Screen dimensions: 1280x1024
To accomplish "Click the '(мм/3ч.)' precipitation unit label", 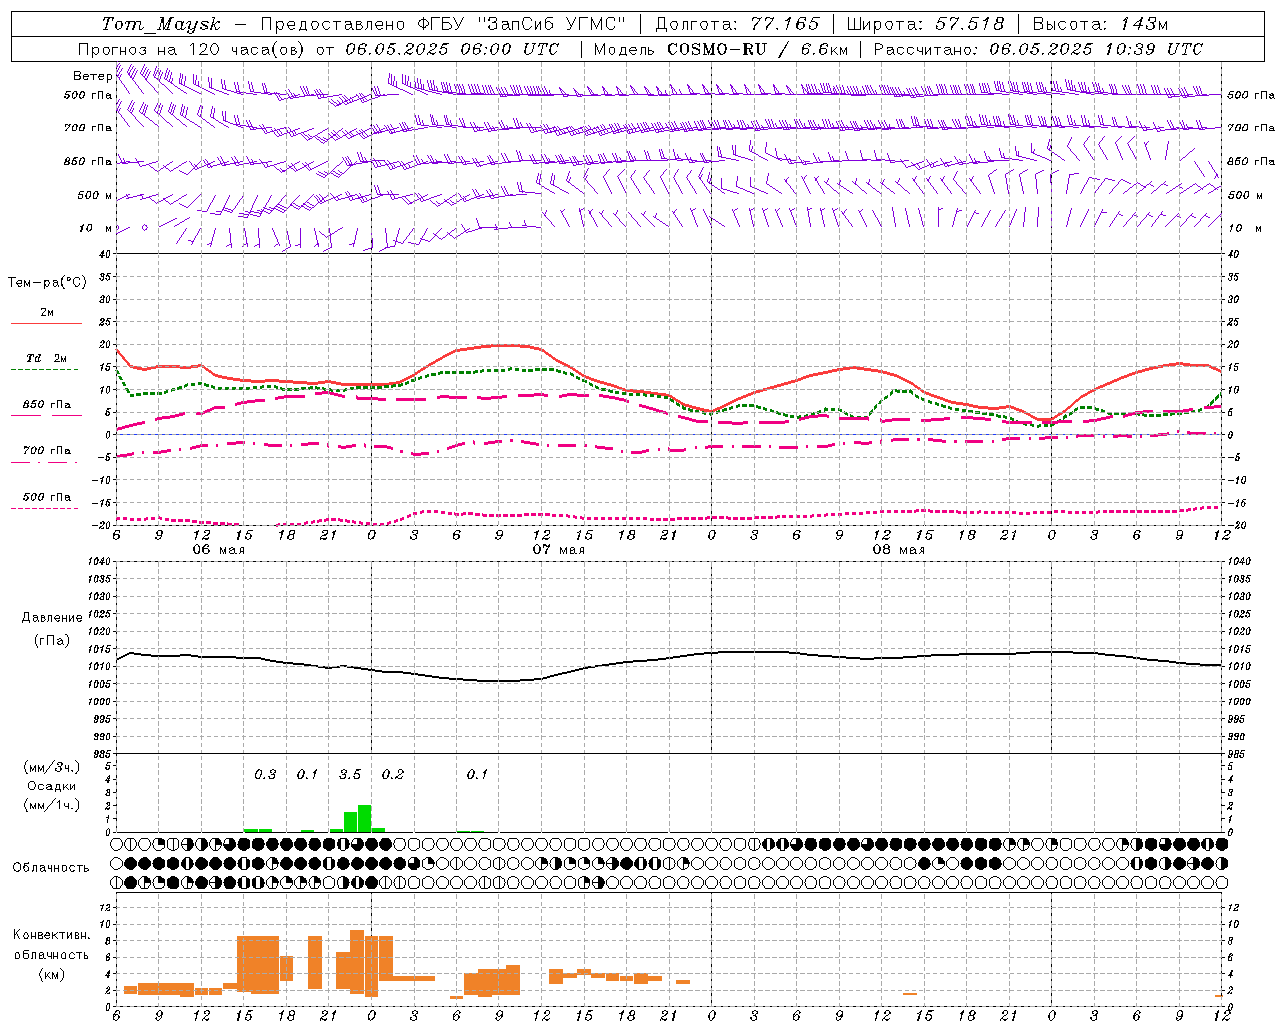I will 51,767.
